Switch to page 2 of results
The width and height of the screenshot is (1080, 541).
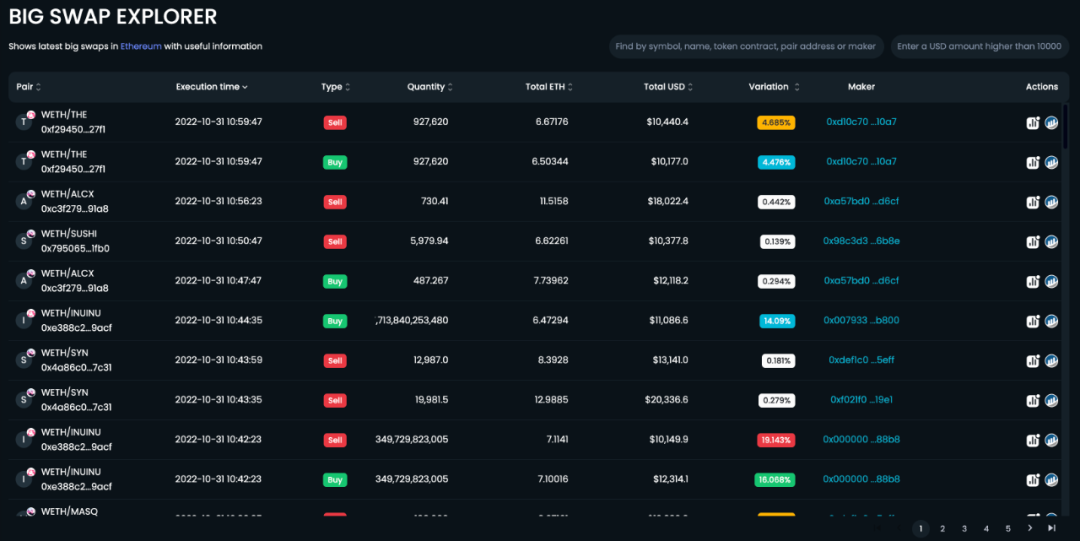pyautogui.click(x=942, y=528)
